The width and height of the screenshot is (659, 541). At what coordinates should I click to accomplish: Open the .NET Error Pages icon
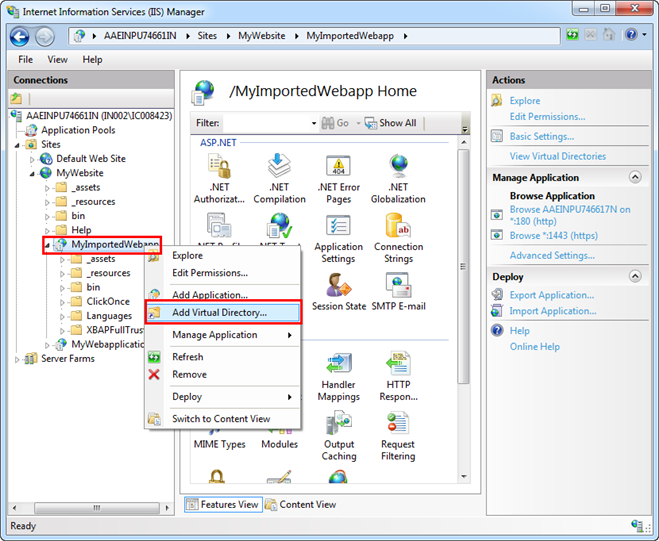[x=338, y=179]
